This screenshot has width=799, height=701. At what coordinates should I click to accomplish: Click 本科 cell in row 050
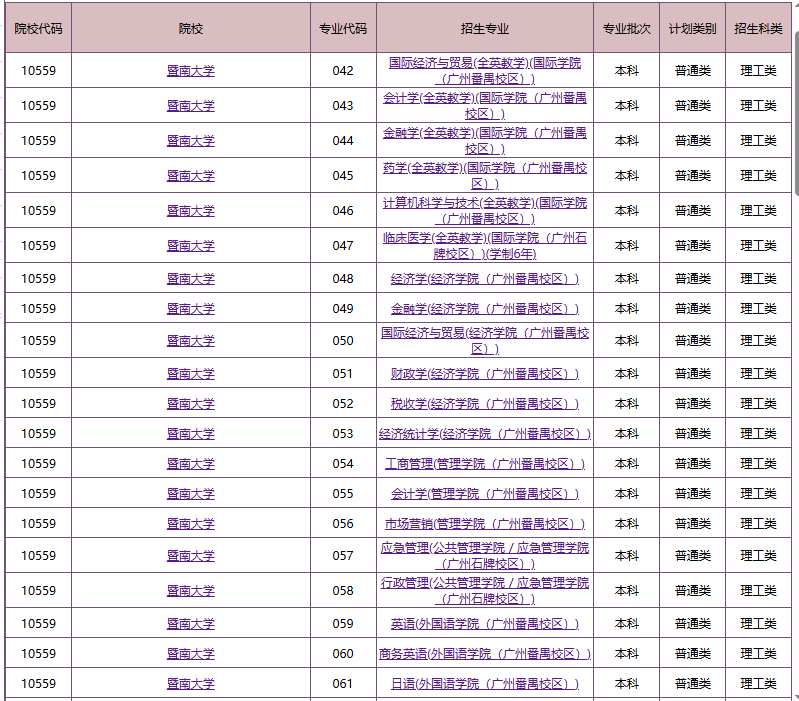(626, 341)
